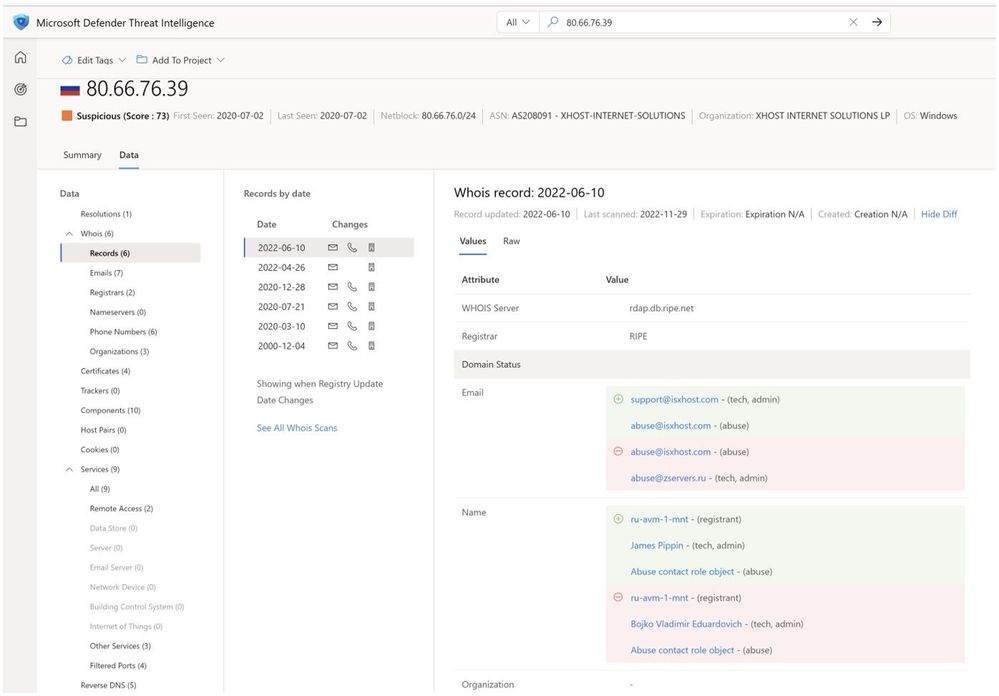Open James Pippin name link

[657, 546]
